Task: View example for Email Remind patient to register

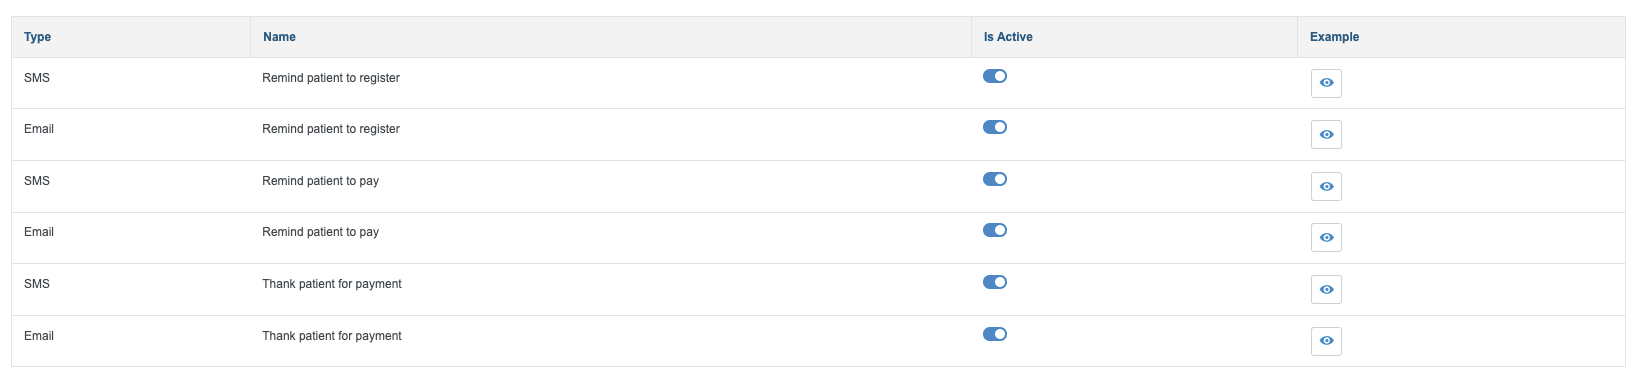Action: pyautogui.click(x=1326, y=135)
